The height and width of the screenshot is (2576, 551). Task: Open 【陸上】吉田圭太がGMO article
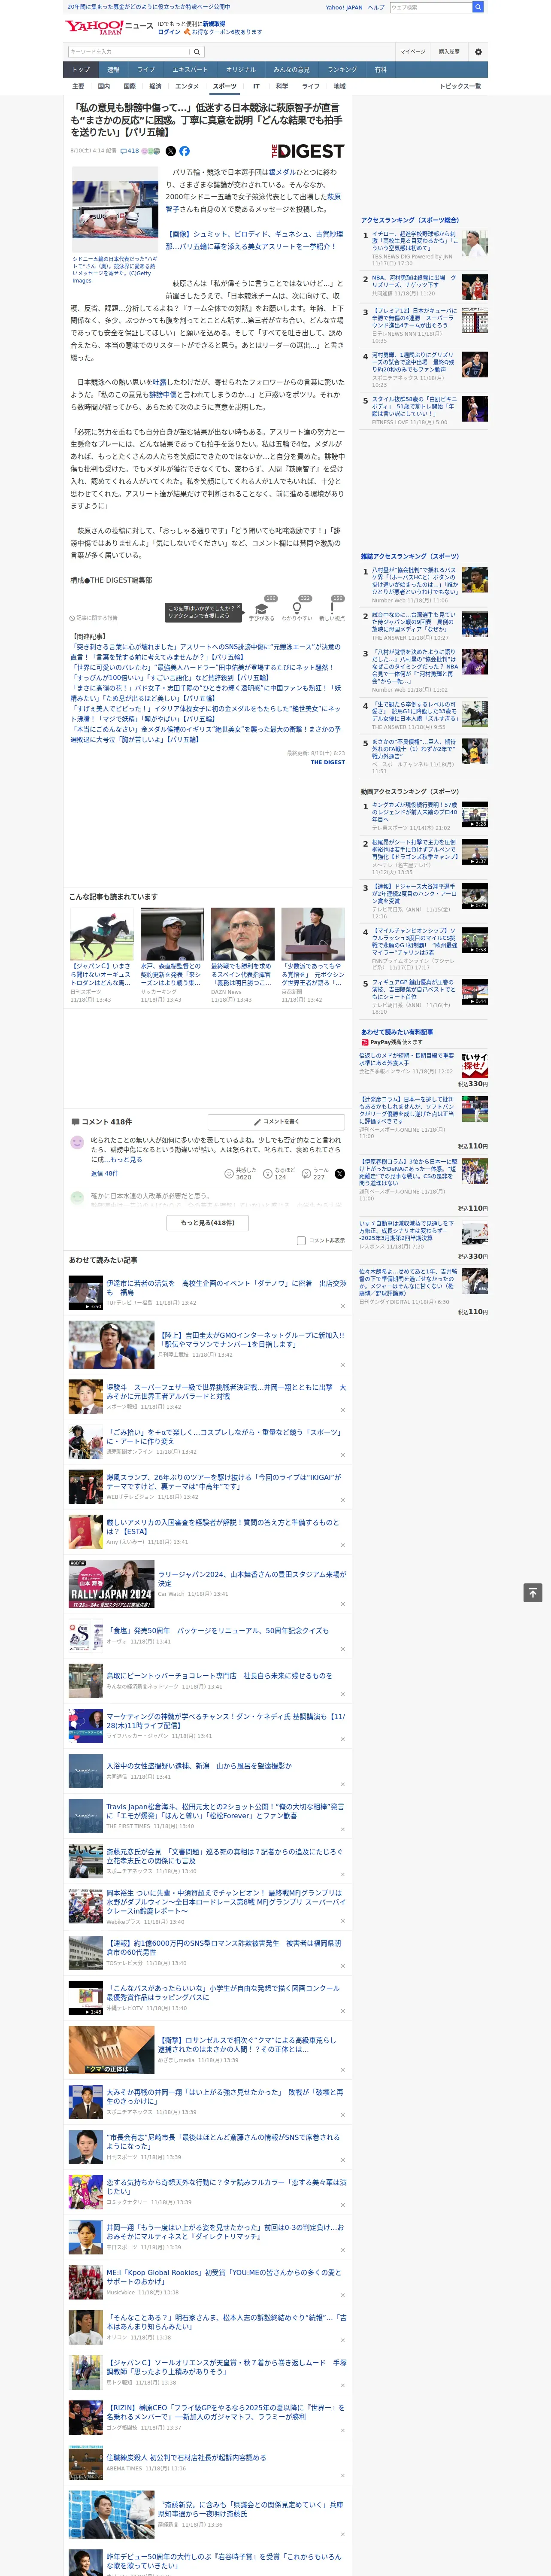(x=252, y=1339)
